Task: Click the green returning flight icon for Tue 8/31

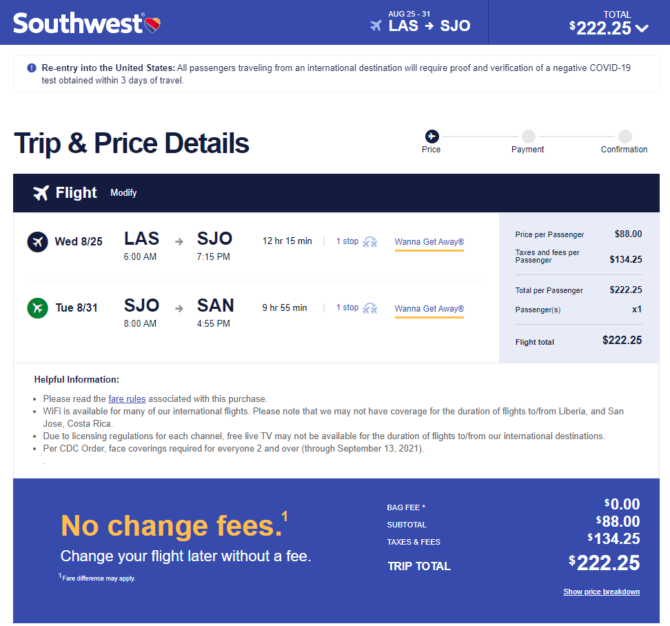Action: pyautogui.click(x=38, y=308)
